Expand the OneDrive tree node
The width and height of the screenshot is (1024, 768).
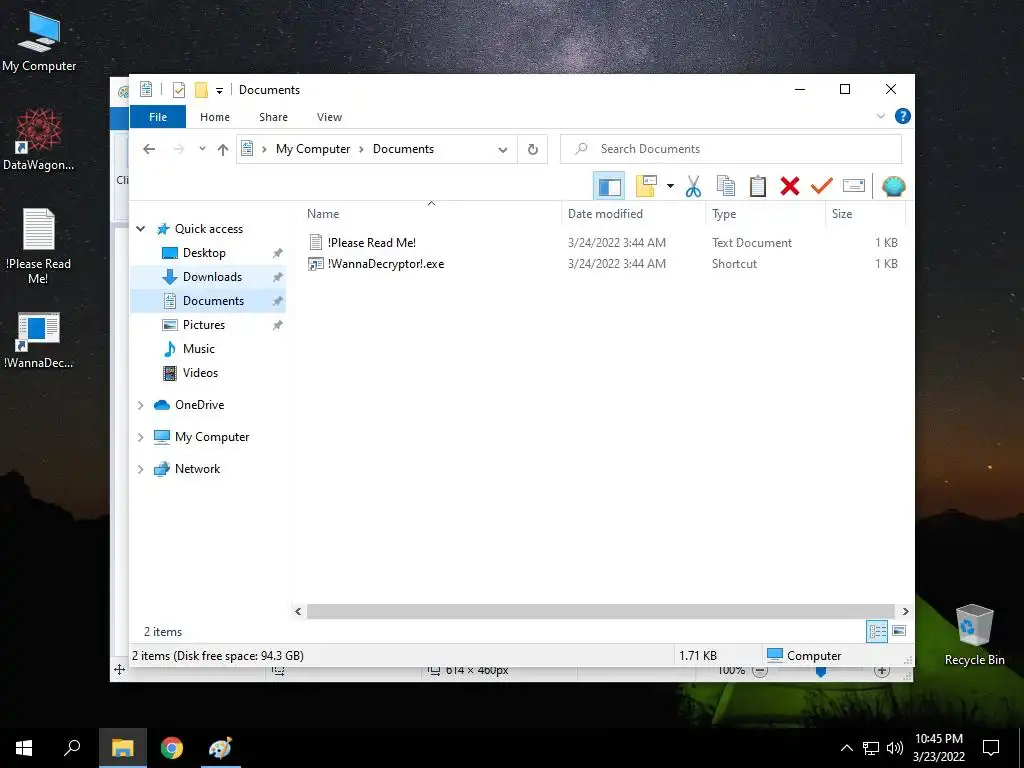click(x=140, y=405)
